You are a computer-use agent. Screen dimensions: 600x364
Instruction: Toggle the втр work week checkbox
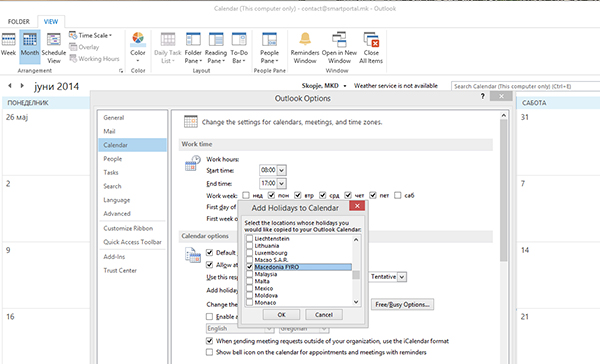pos(298,195)
